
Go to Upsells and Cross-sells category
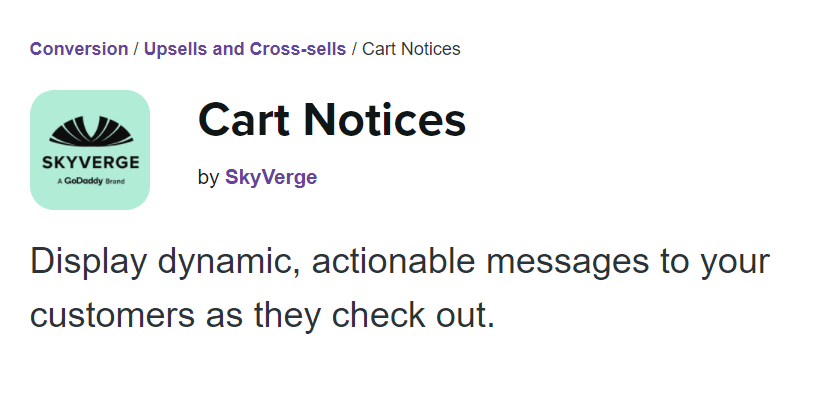[x=245, y=49]
